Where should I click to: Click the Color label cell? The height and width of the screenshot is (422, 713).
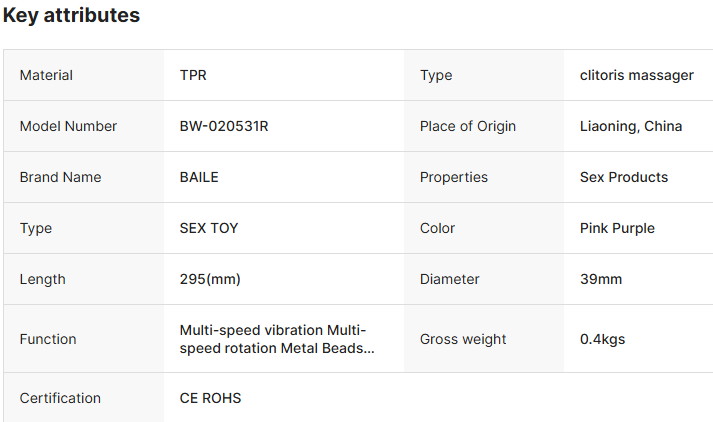[484, 228]
